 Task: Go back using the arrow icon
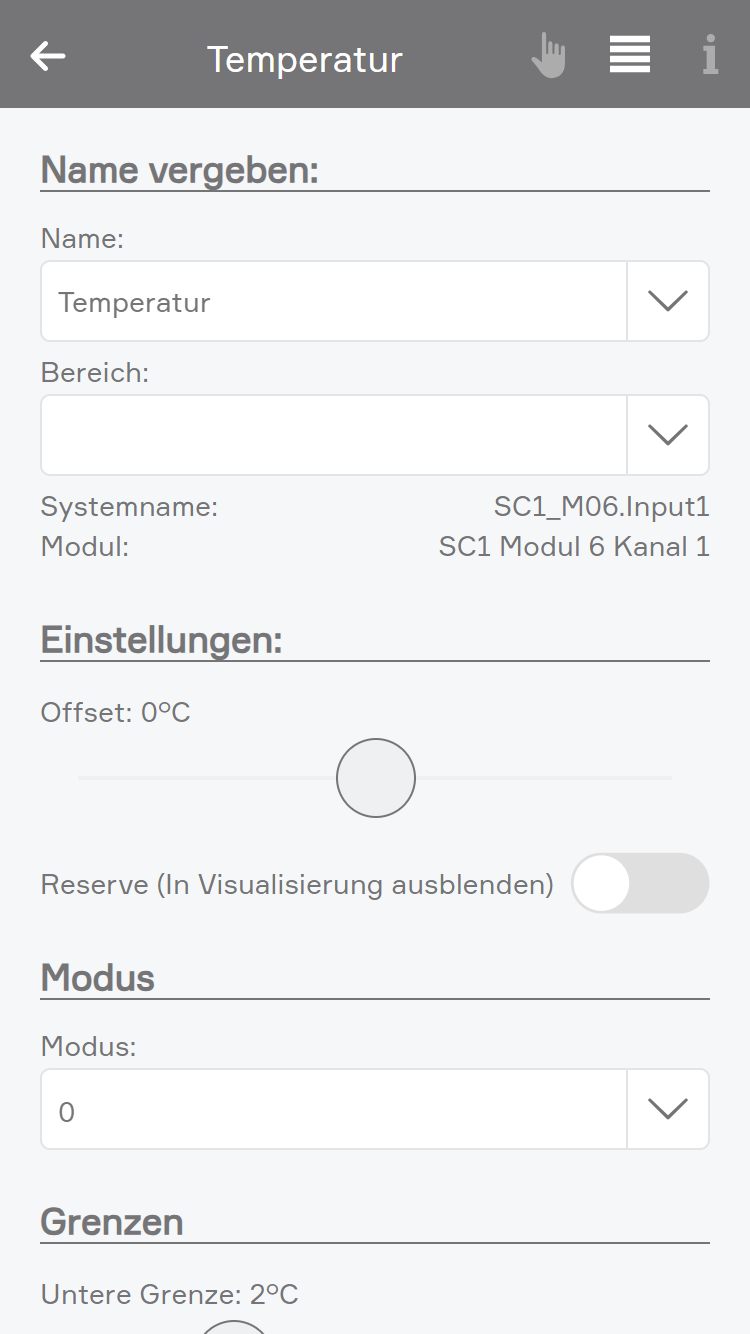48,56
